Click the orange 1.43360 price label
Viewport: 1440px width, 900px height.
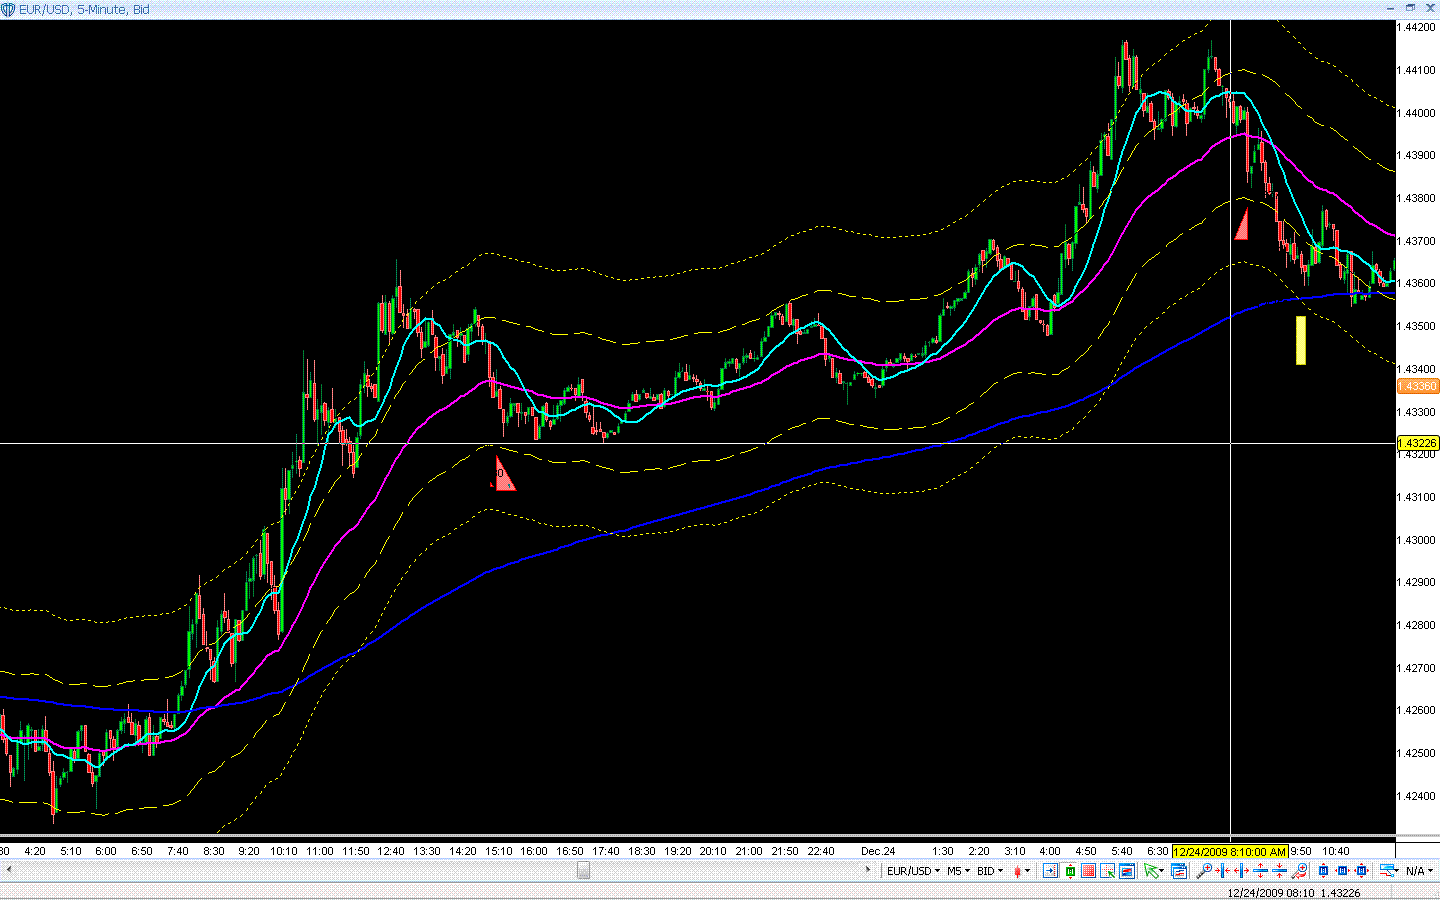click(1417, 386)
